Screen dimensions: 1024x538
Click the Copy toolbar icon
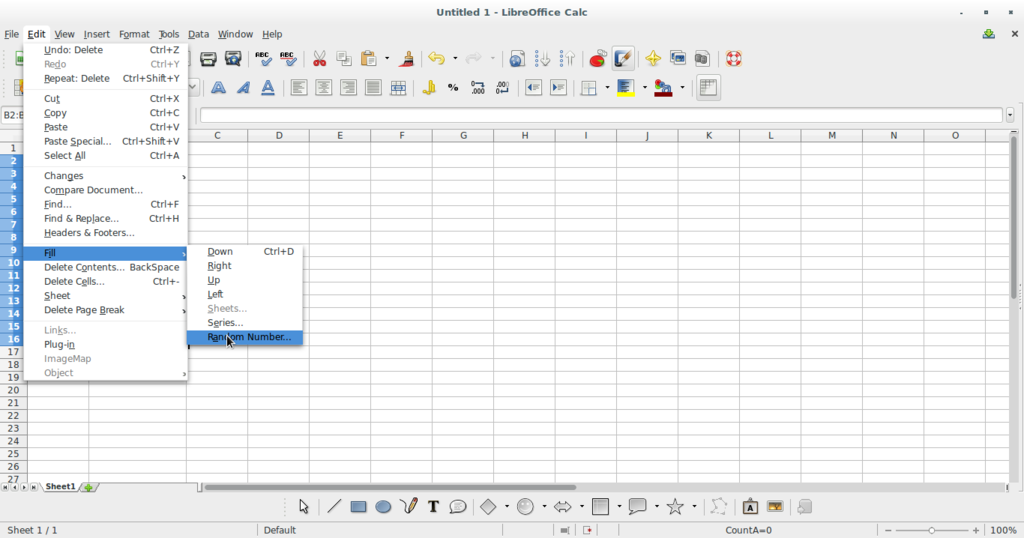coord(344,59)
